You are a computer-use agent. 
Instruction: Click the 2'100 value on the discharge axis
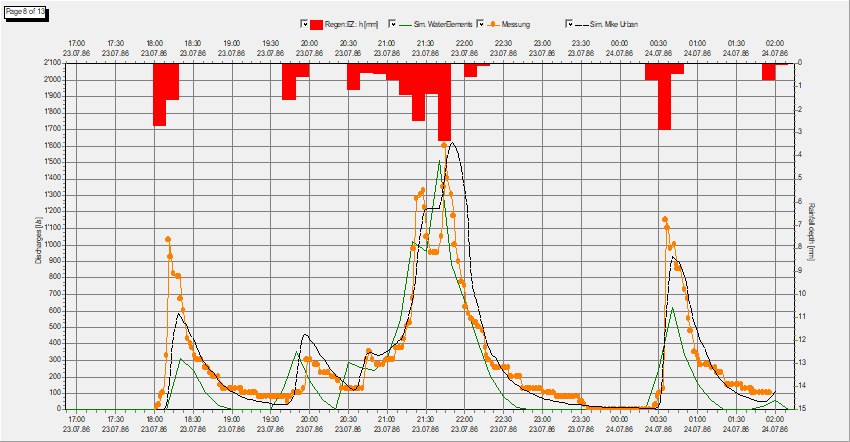click(x=54, y=63)
